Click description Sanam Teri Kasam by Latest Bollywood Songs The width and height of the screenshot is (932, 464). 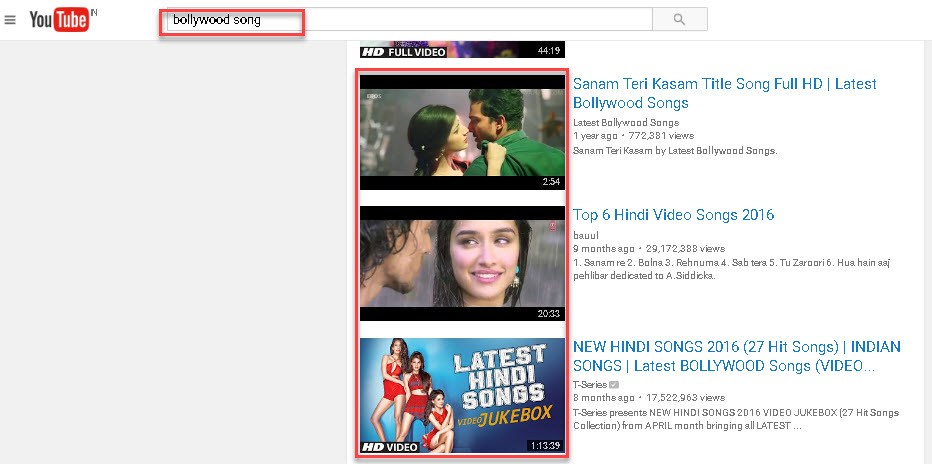pos(675,150)
